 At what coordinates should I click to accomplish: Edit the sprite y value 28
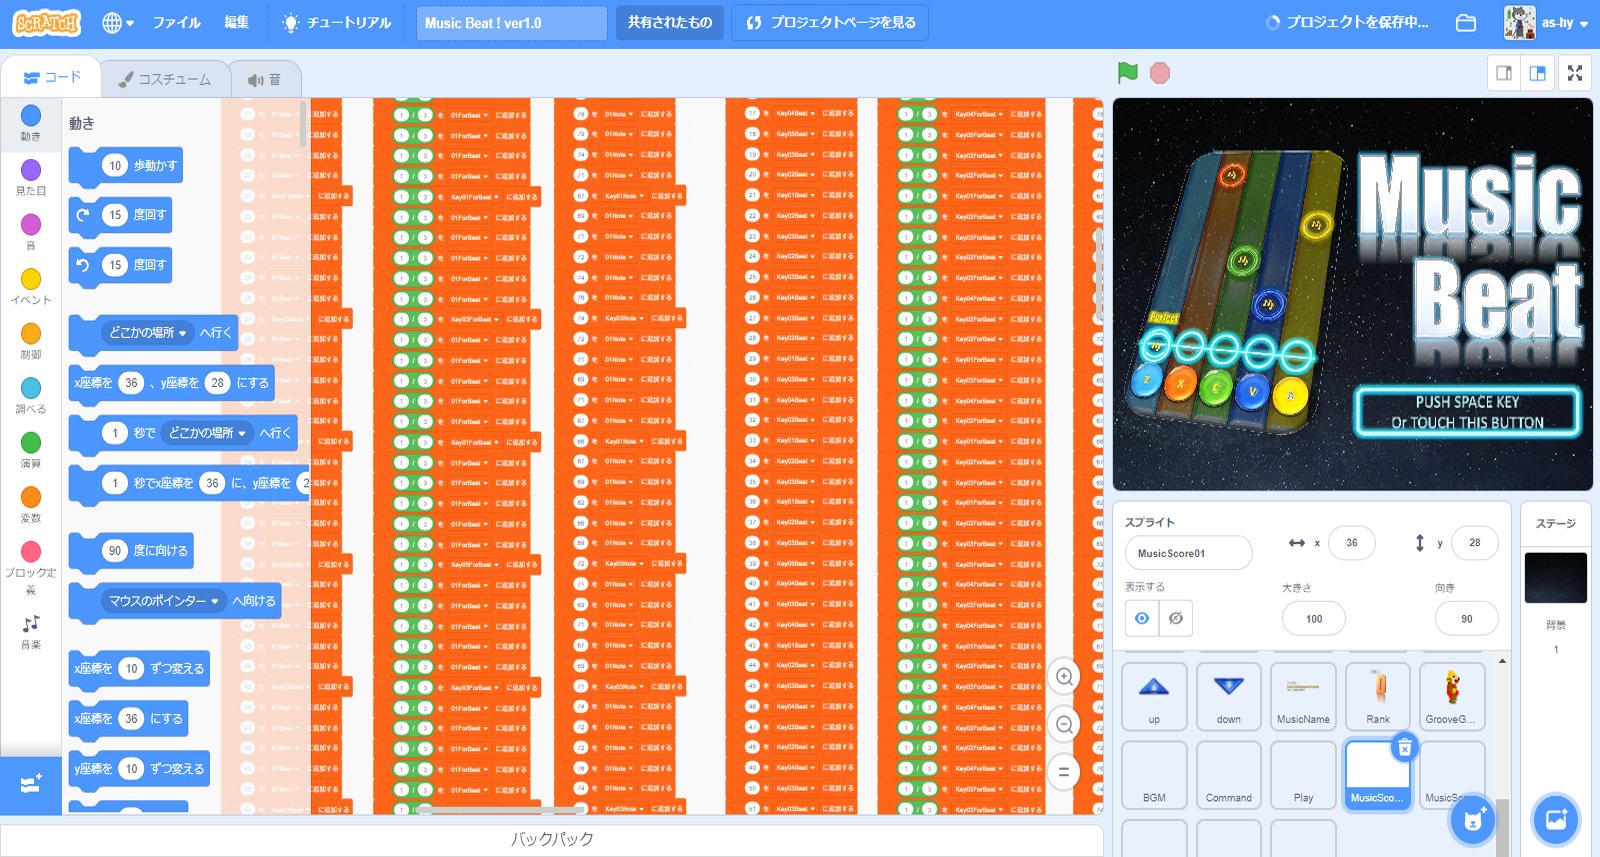[1475, 543]
